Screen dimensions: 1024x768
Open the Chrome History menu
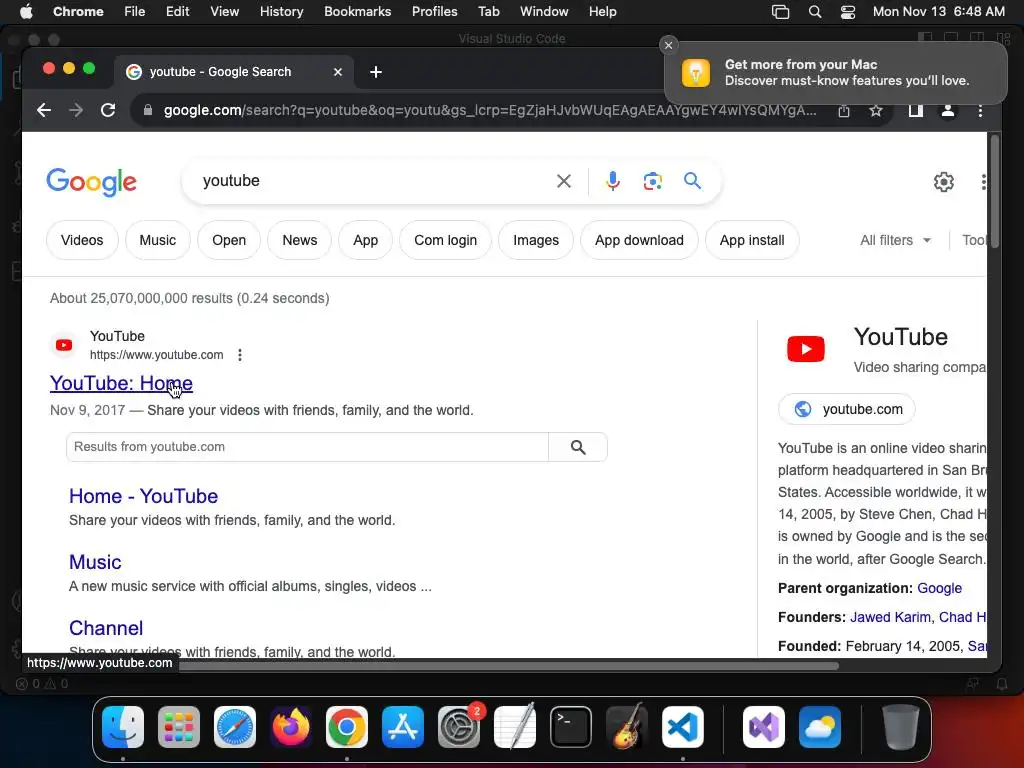[x=281, y=12]
